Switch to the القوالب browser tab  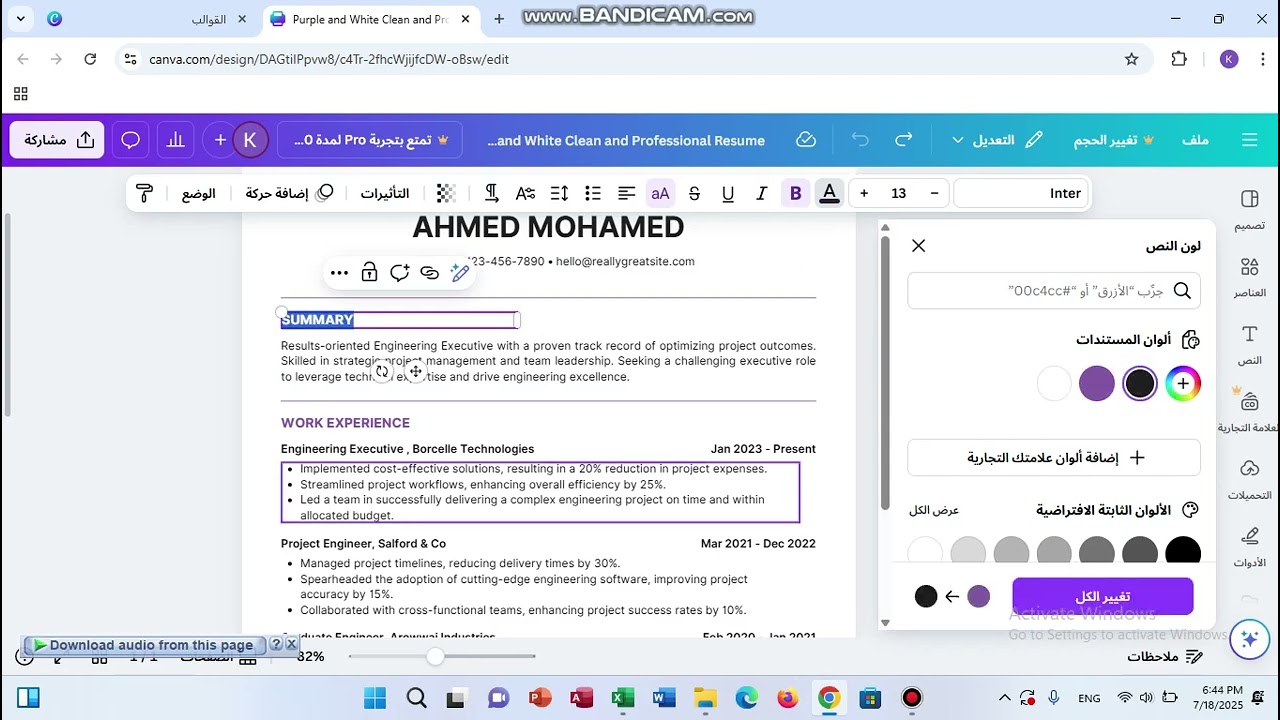pyautogui.click(x=208, y=19)
